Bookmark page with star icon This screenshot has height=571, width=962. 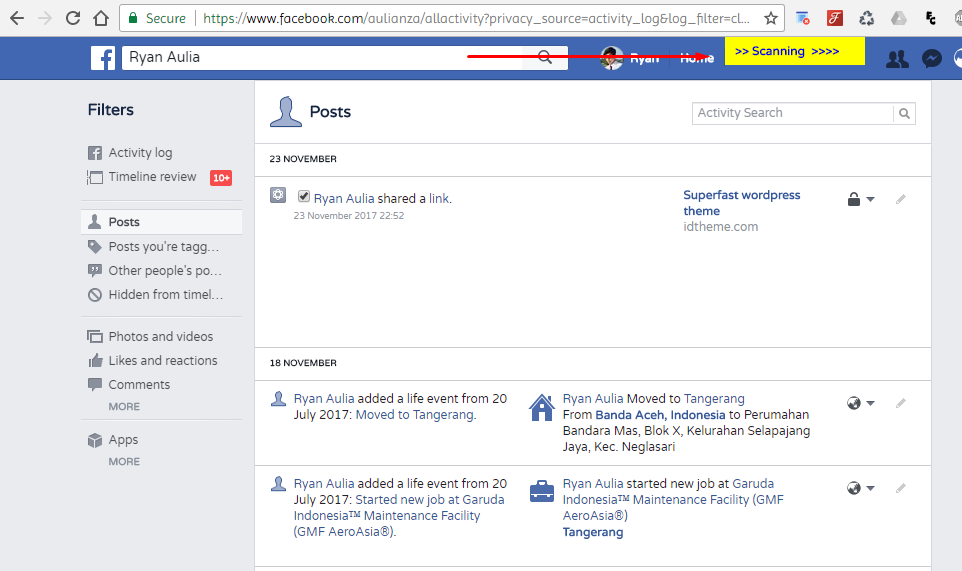pyautogui.click(x=771, y=18)
